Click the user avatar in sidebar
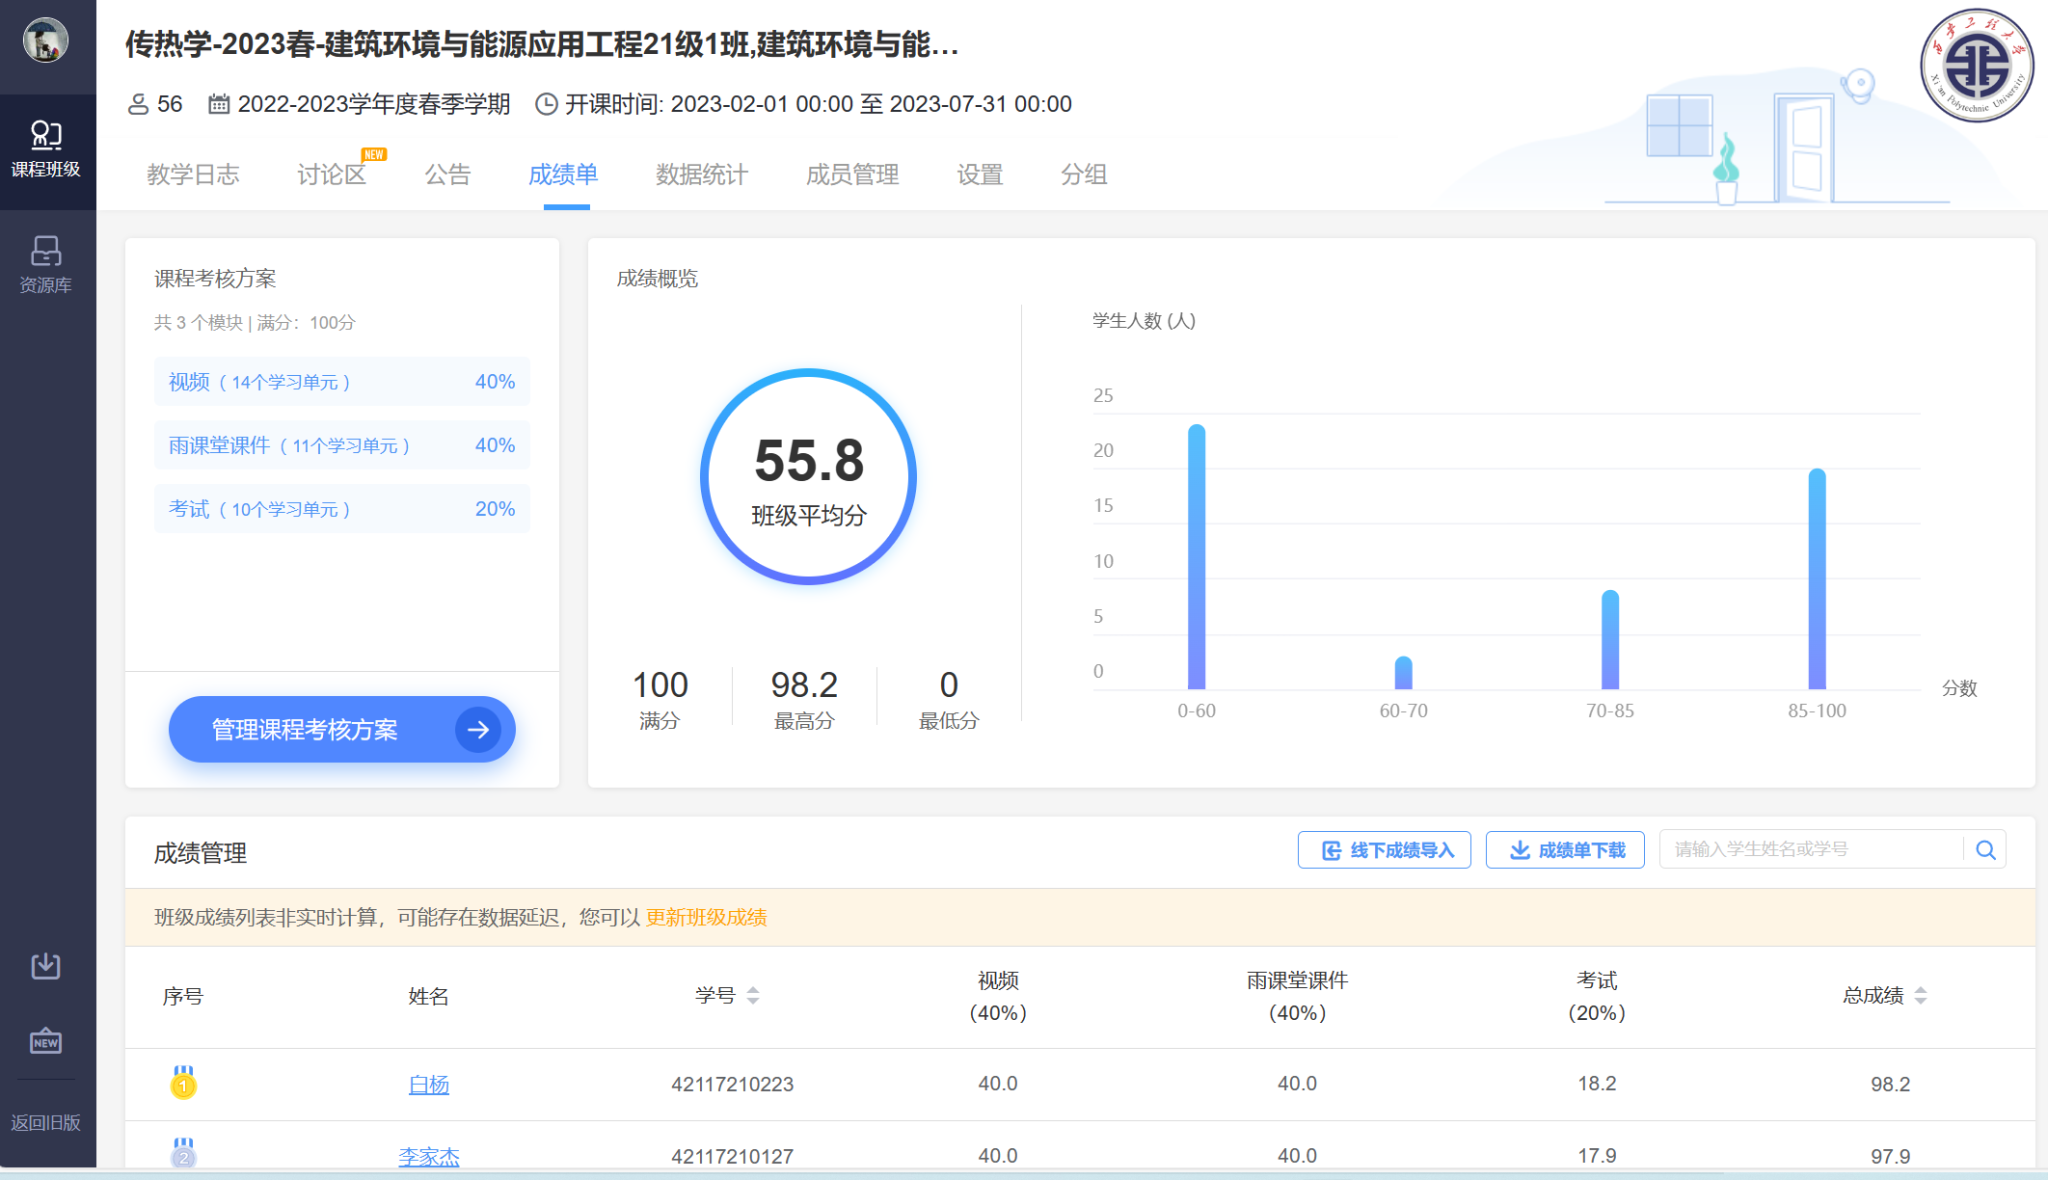This screenshot has height=1180, width=2048. pyautogui.click(x=45, y=41)
